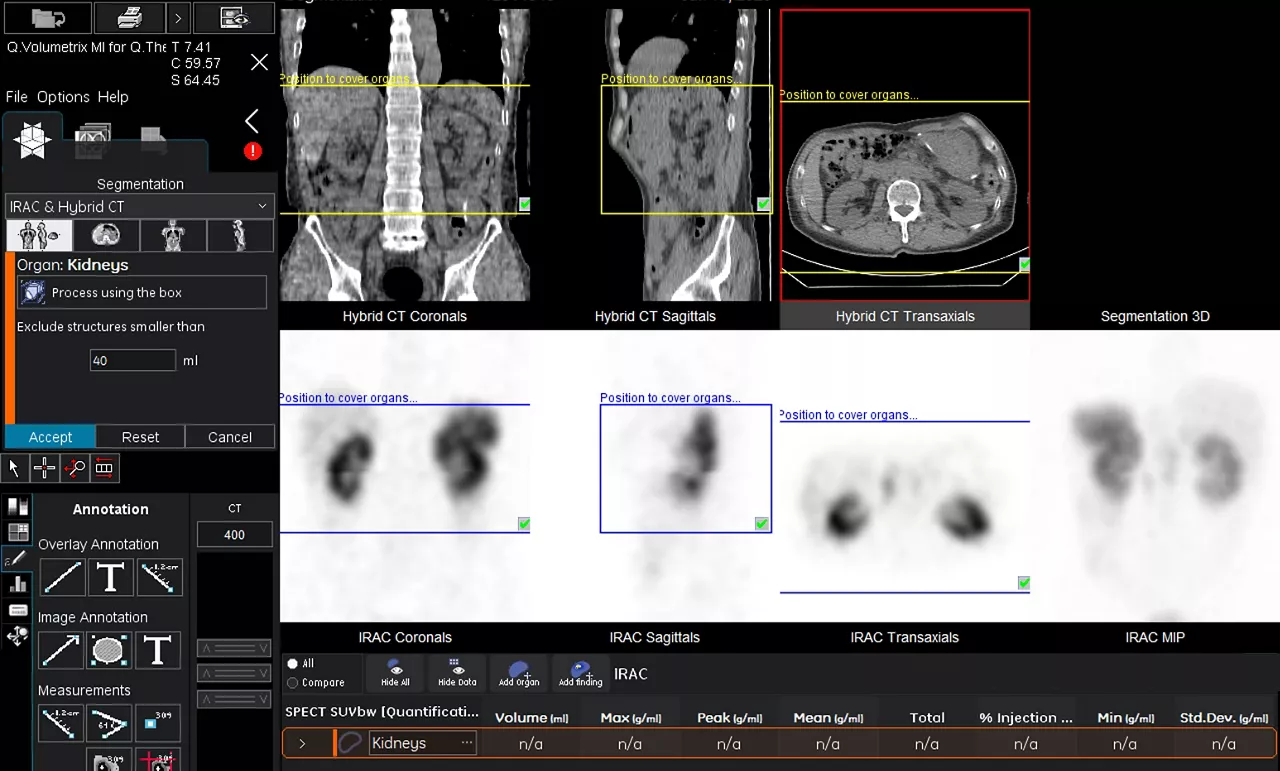
Task: Open the Options menu
Action: coord(63,97)
